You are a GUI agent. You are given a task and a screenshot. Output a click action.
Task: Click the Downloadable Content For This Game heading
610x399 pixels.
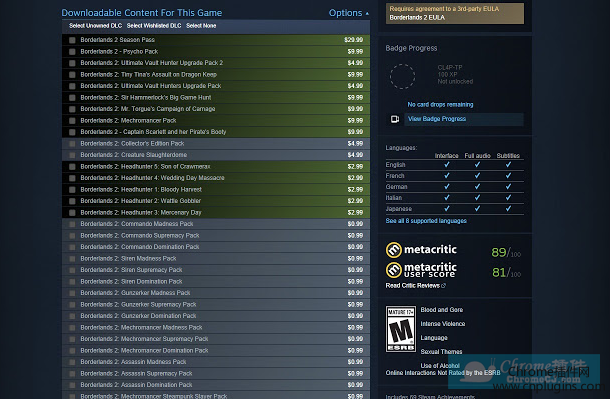click(x=142, y=13)
